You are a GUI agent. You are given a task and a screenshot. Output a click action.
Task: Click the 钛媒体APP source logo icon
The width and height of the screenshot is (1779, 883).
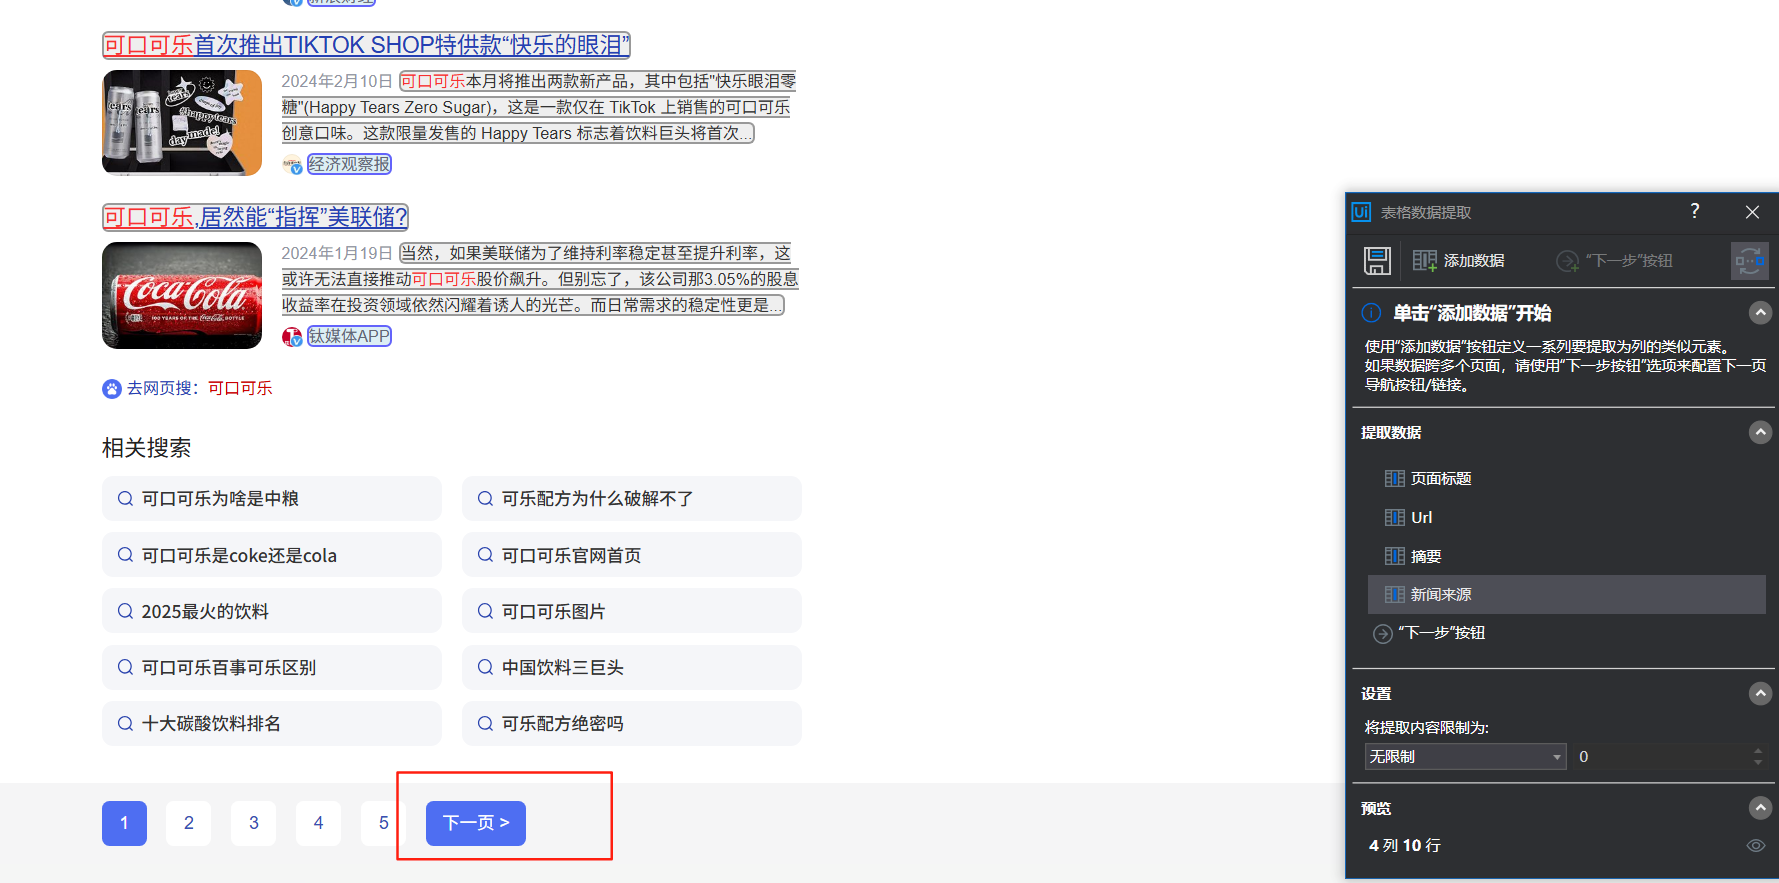[292, 337]
